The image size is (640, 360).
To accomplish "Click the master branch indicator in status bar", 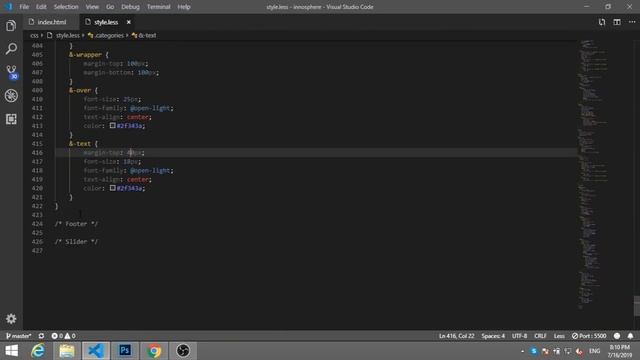I will point(18,336).
